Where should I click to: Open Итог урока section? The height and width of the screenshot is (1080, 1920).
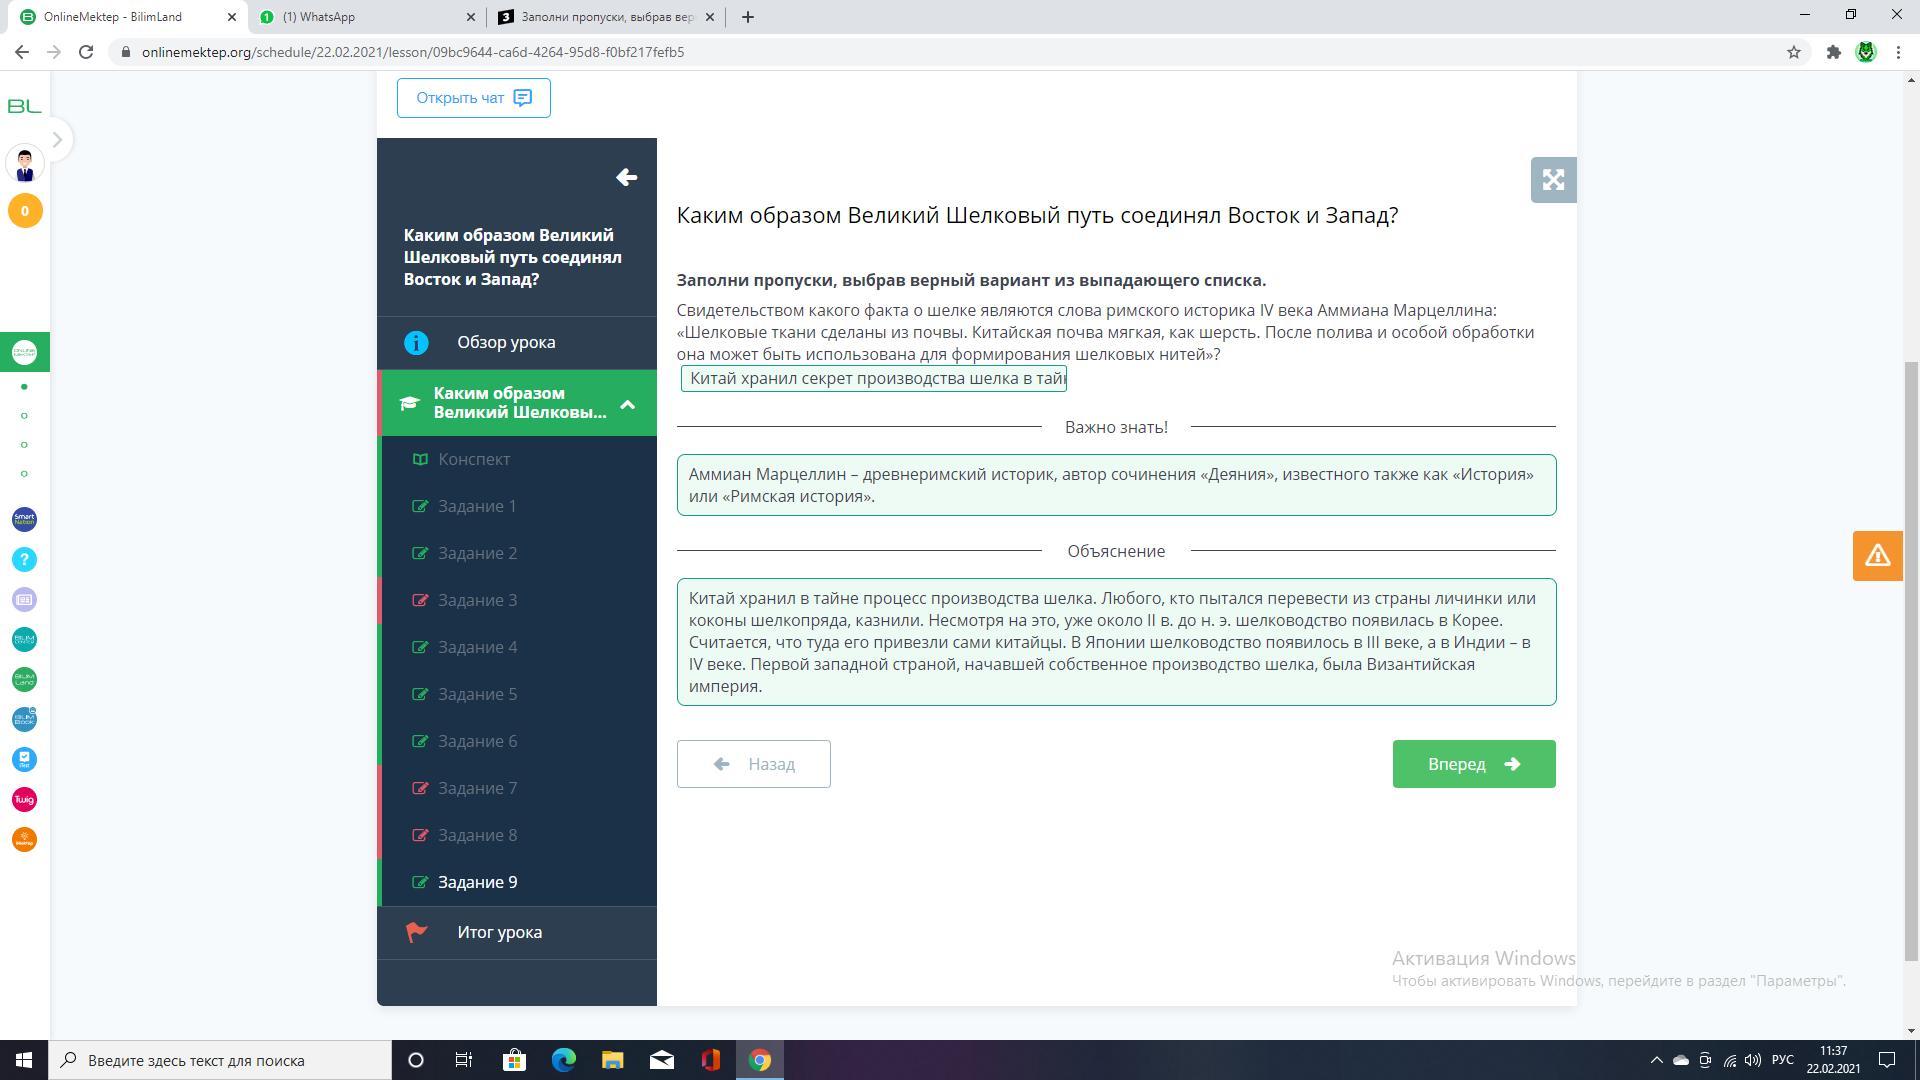(499, 932)
